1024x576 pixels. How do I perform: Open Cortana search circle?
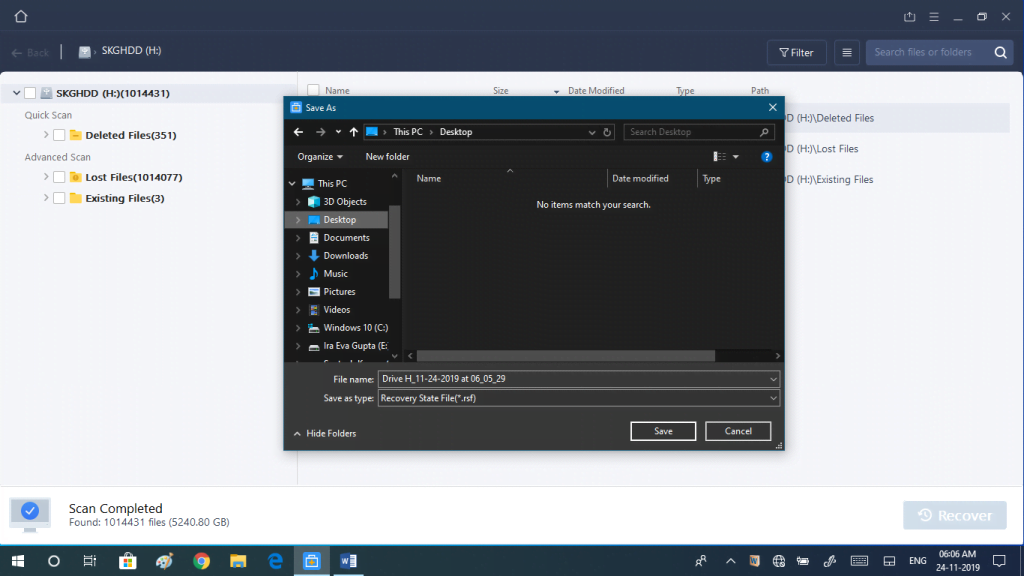point(54,561)
